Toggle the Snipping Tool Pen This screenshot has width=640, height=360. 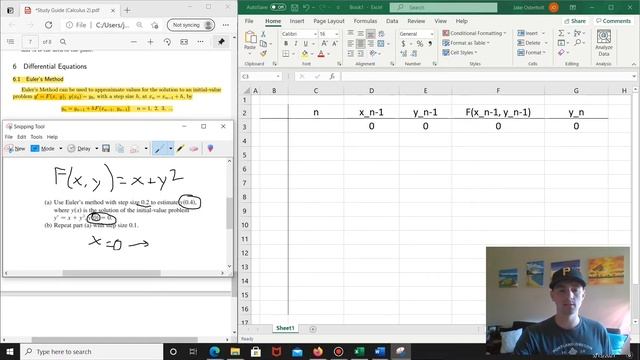click(x=159, y=149)
